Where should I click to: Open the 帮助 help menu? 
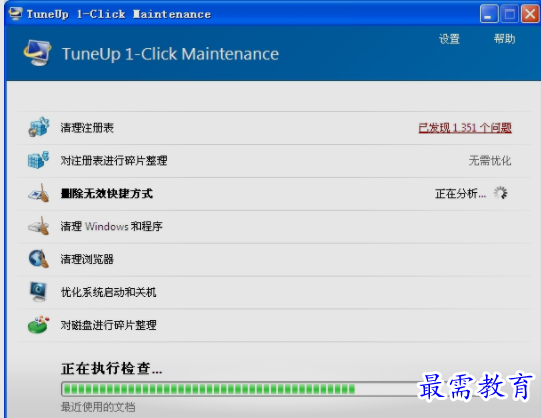[x=504, y=38]
